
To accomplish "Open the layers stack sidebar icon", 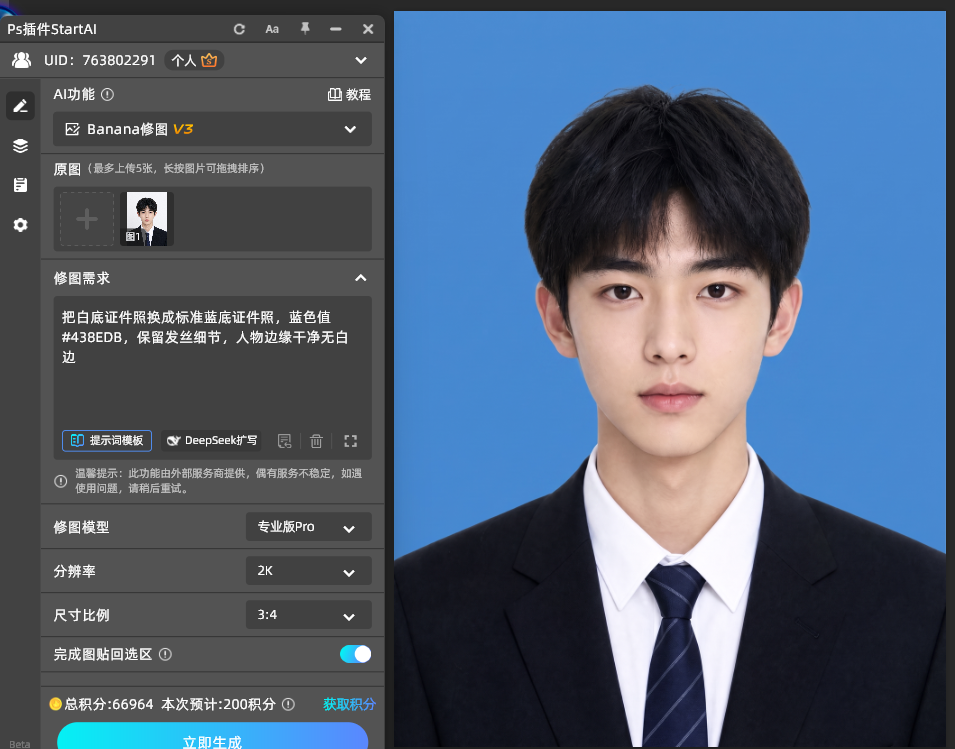I will [20, 146].
